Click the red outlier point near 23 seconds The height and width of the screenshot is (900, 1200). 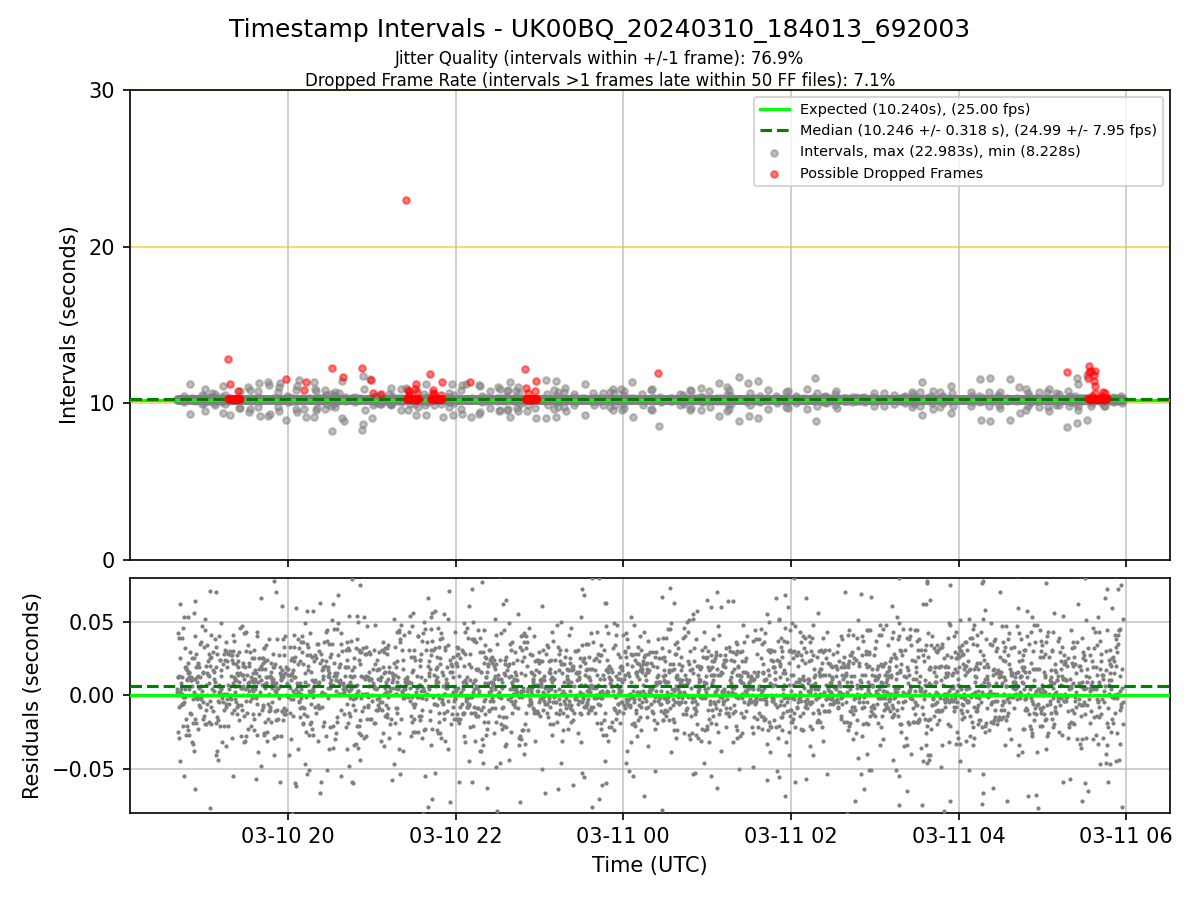click(406, 200)
